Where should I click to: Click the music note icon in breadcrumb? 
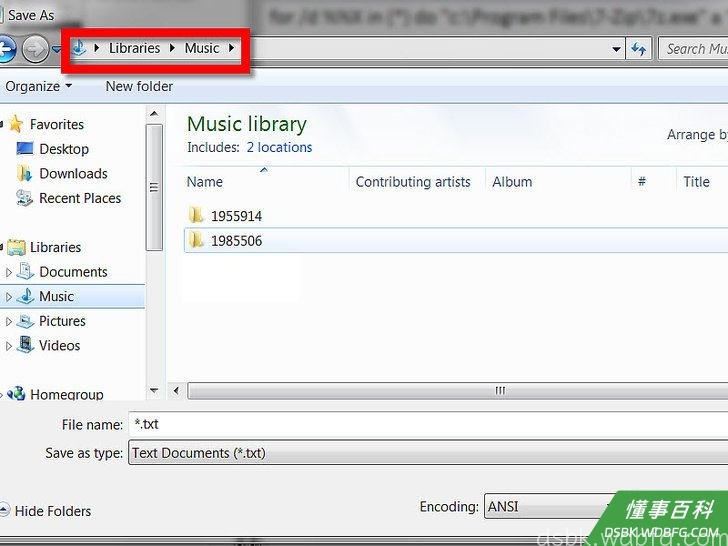pos(79,47)
